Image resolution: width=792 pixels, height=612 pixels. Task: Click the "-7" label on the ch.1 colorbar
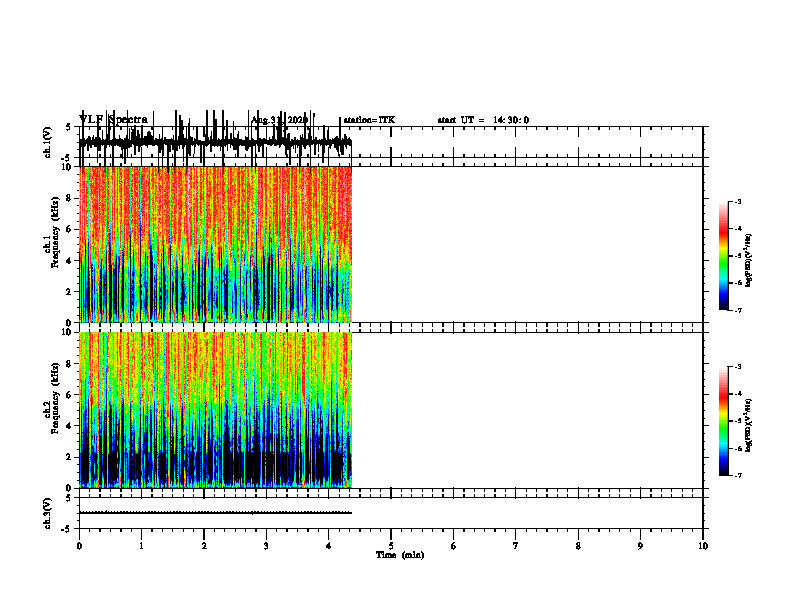[738, 310]
